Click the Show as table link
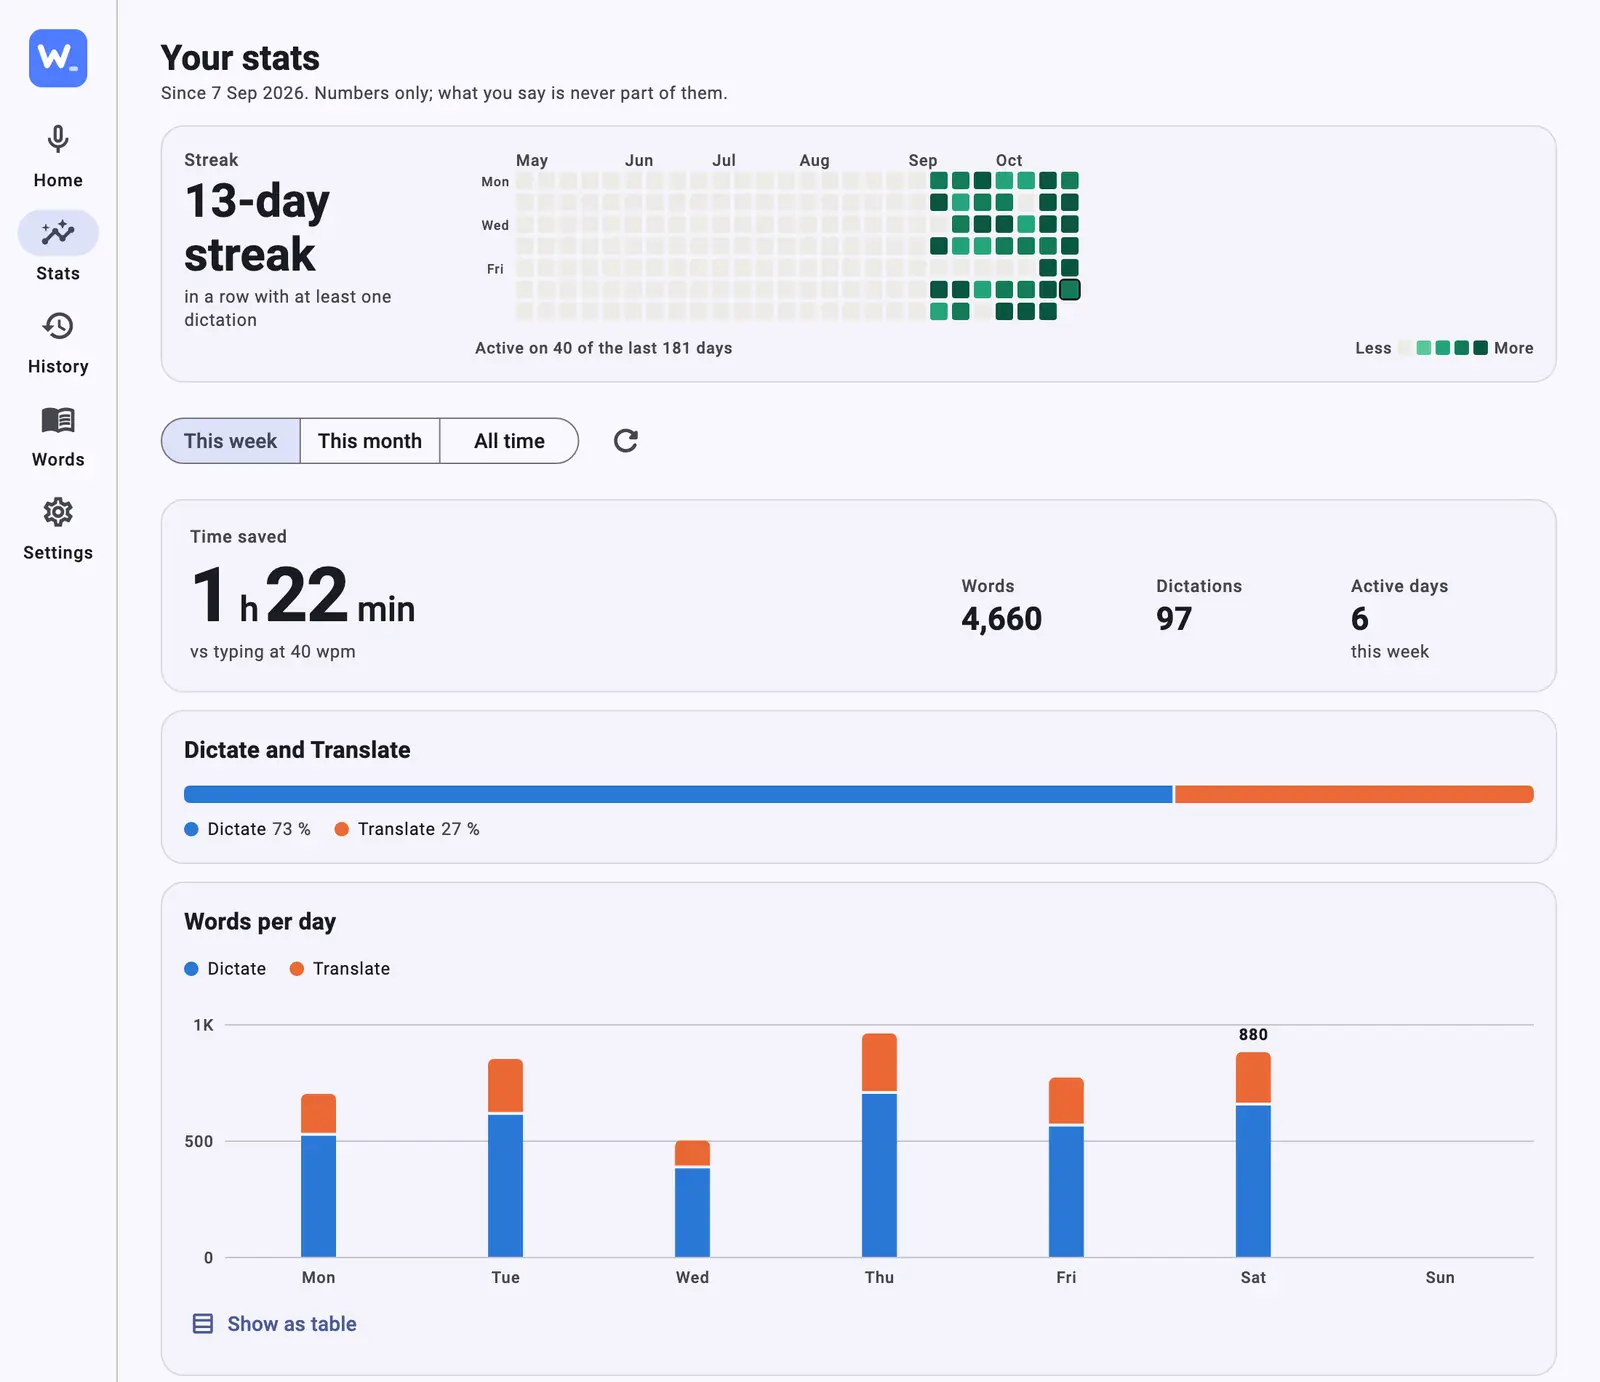 (292, 1324)
